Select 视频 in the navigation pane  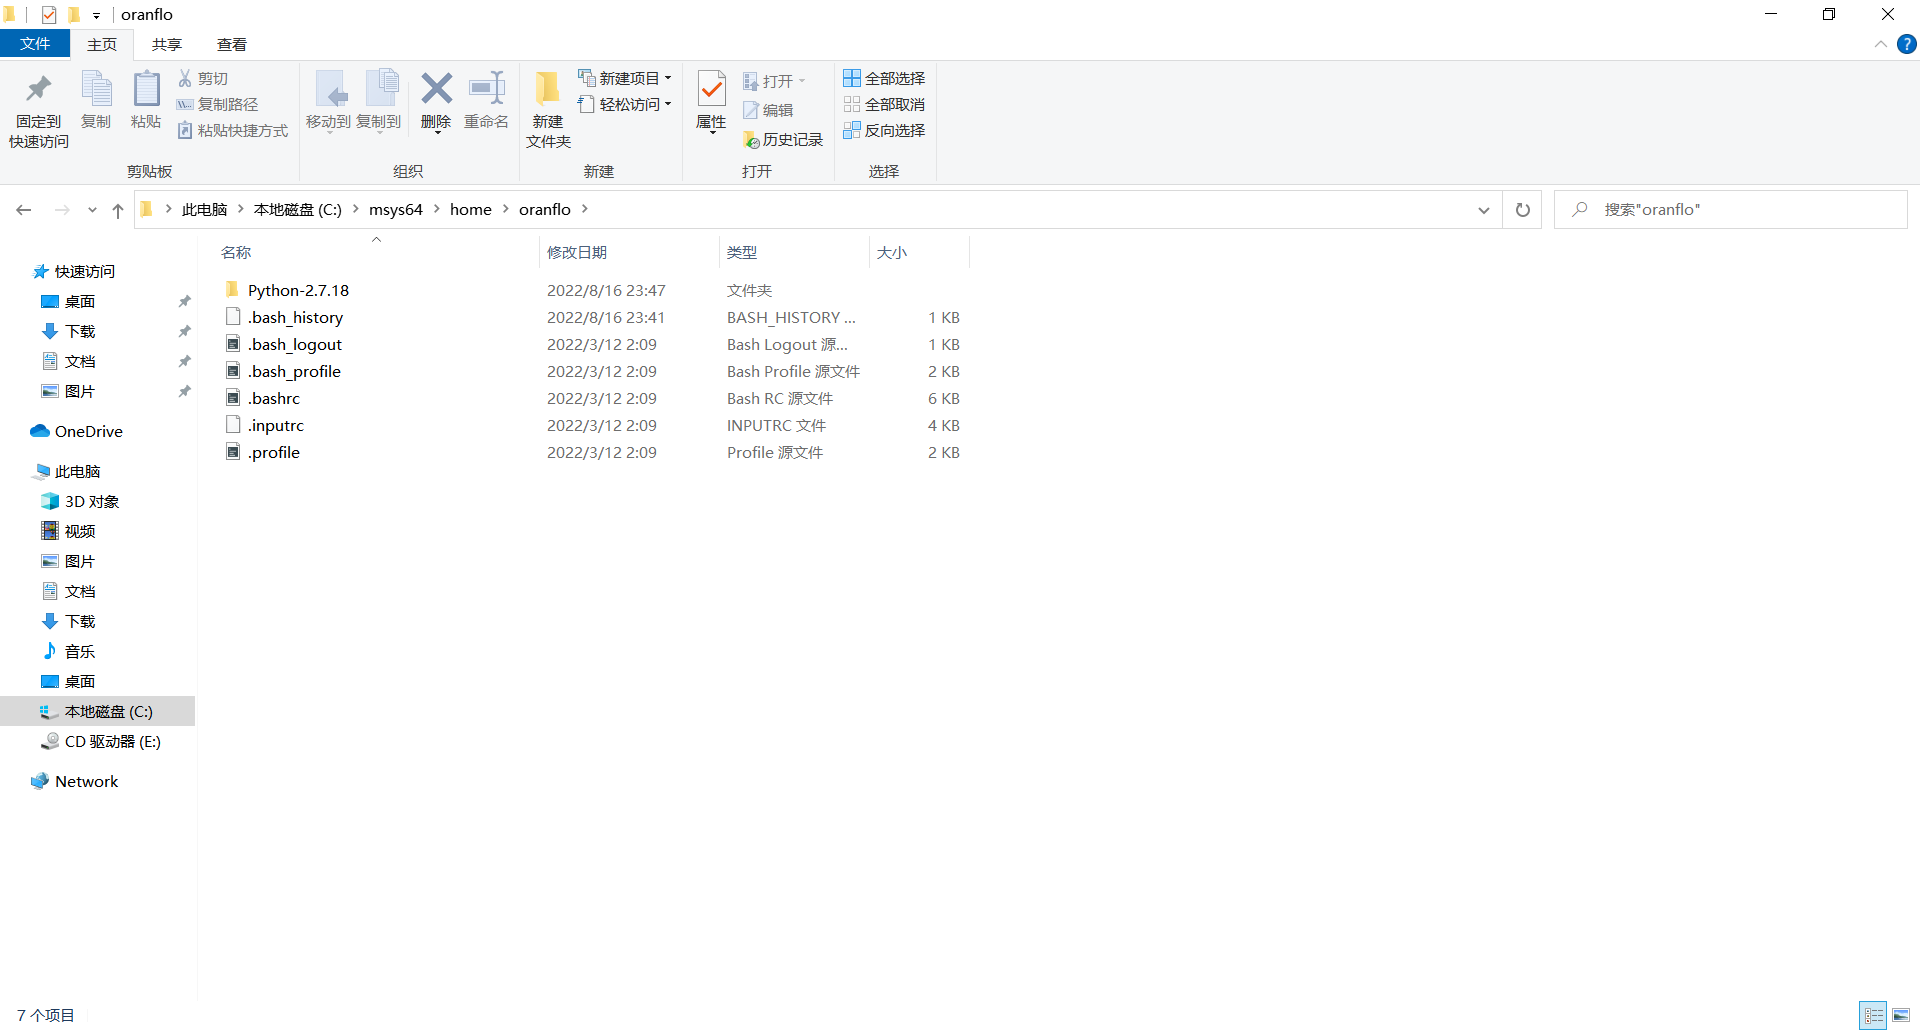click(80, 531)
